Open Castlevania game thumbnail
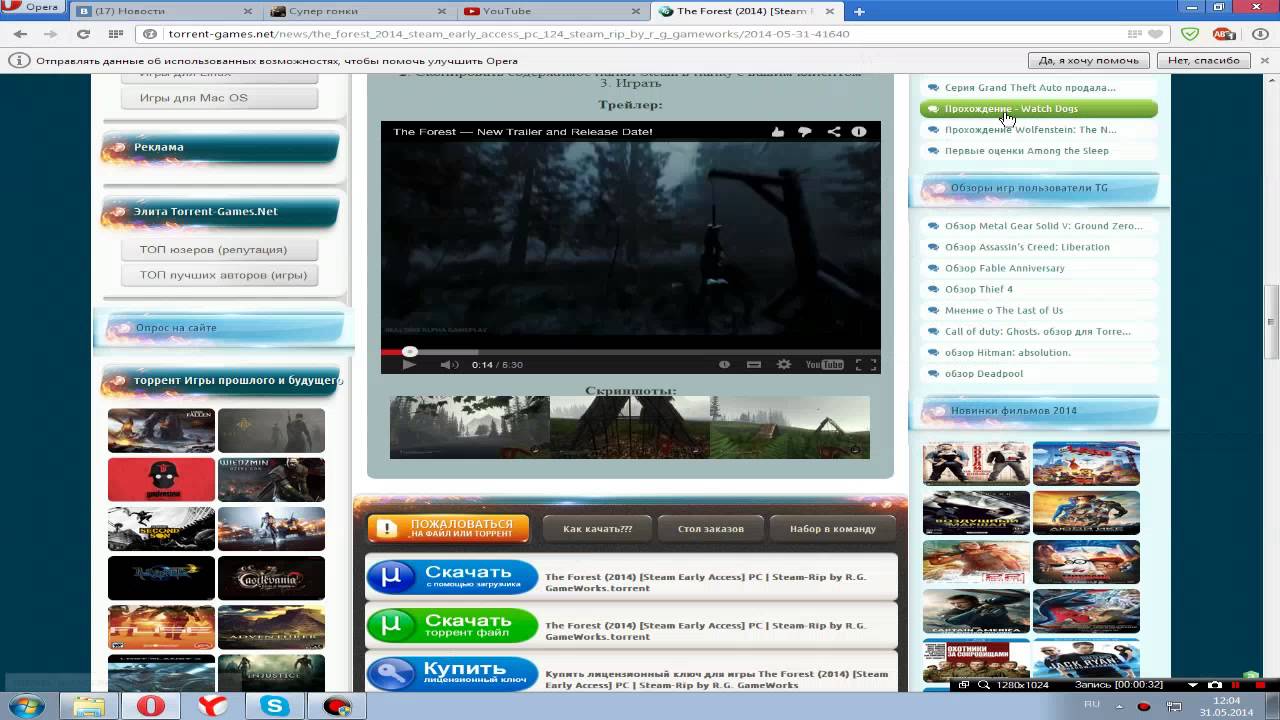The image size is (1280, 720). point(271,578)
